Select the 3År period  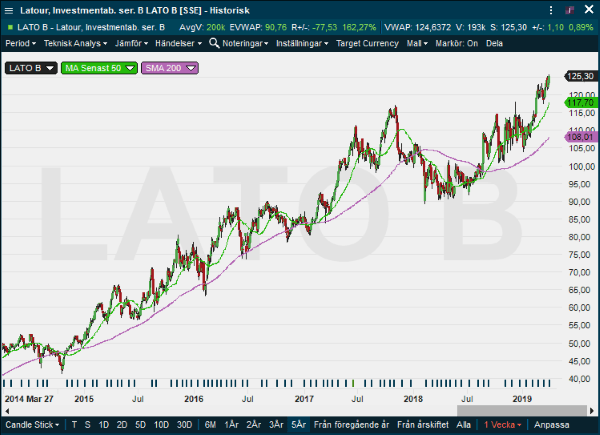pos(276,425)
